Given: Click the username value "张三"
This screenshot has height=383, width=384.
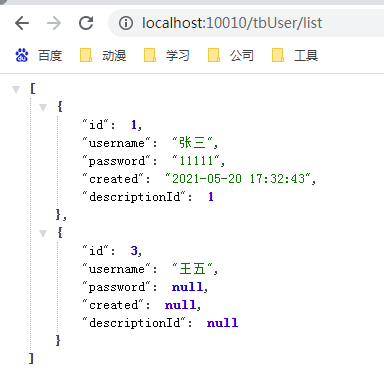Looking at the screenshot, I should pos(192,143).
